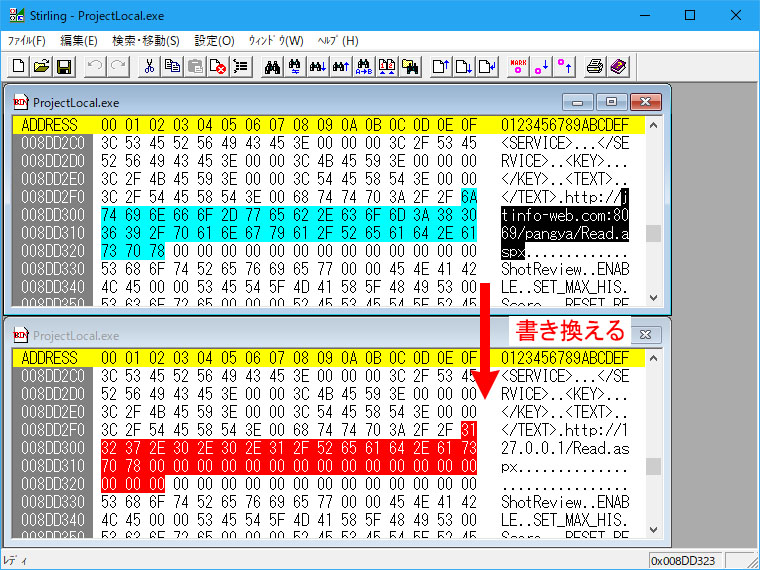Open the 設定(O) menu
Screen dimensions: 760x570
pos(214,41)
